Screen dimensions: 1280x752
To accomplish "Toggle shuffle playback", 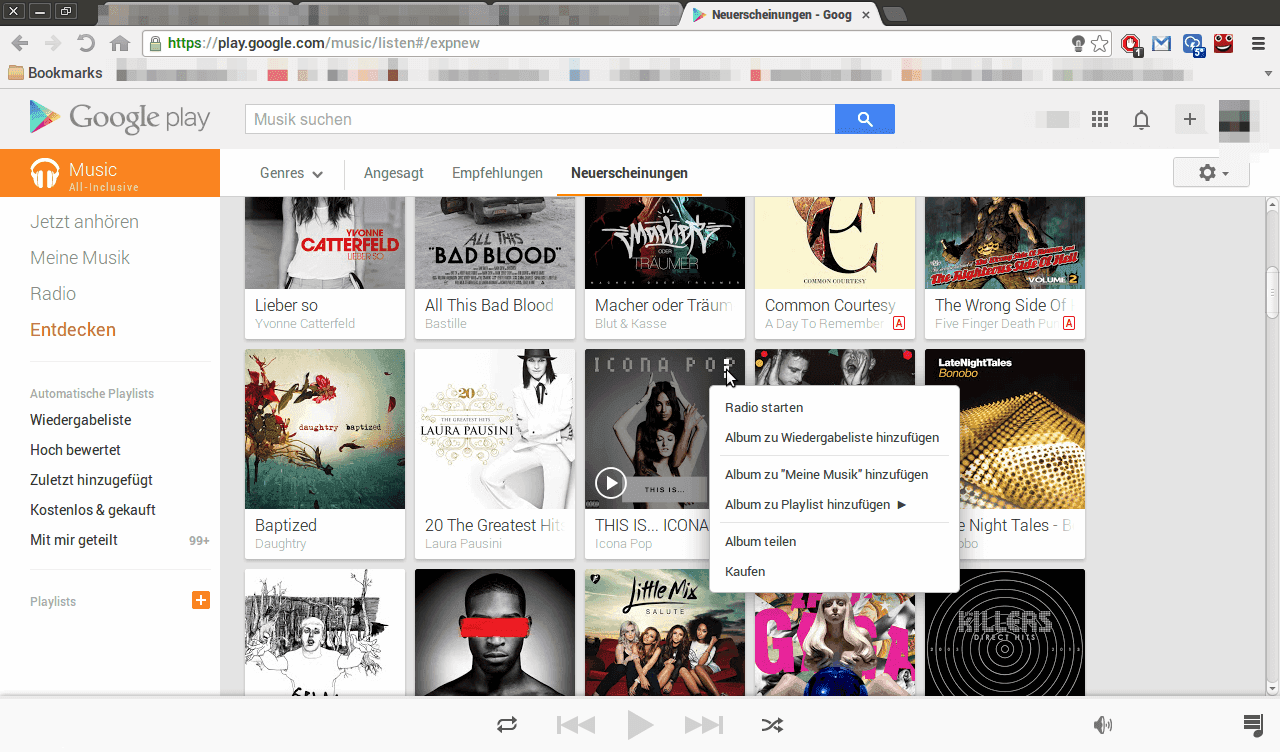I will click(772, 724).
